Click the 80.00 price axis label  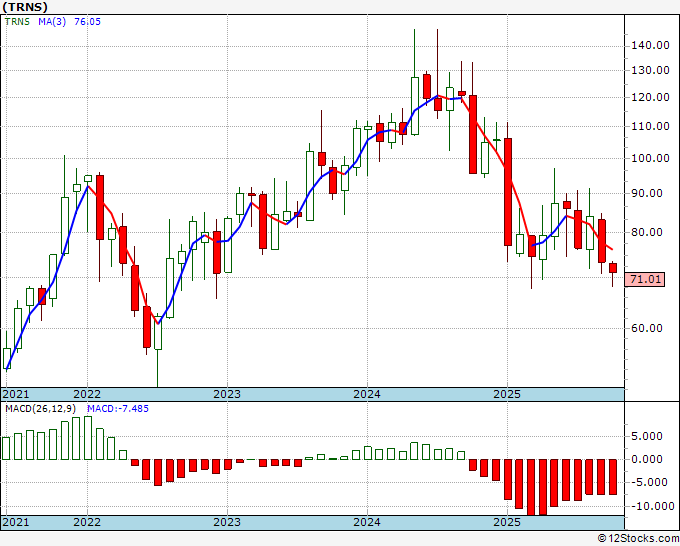pyautogui.click(x=647, y=232)
